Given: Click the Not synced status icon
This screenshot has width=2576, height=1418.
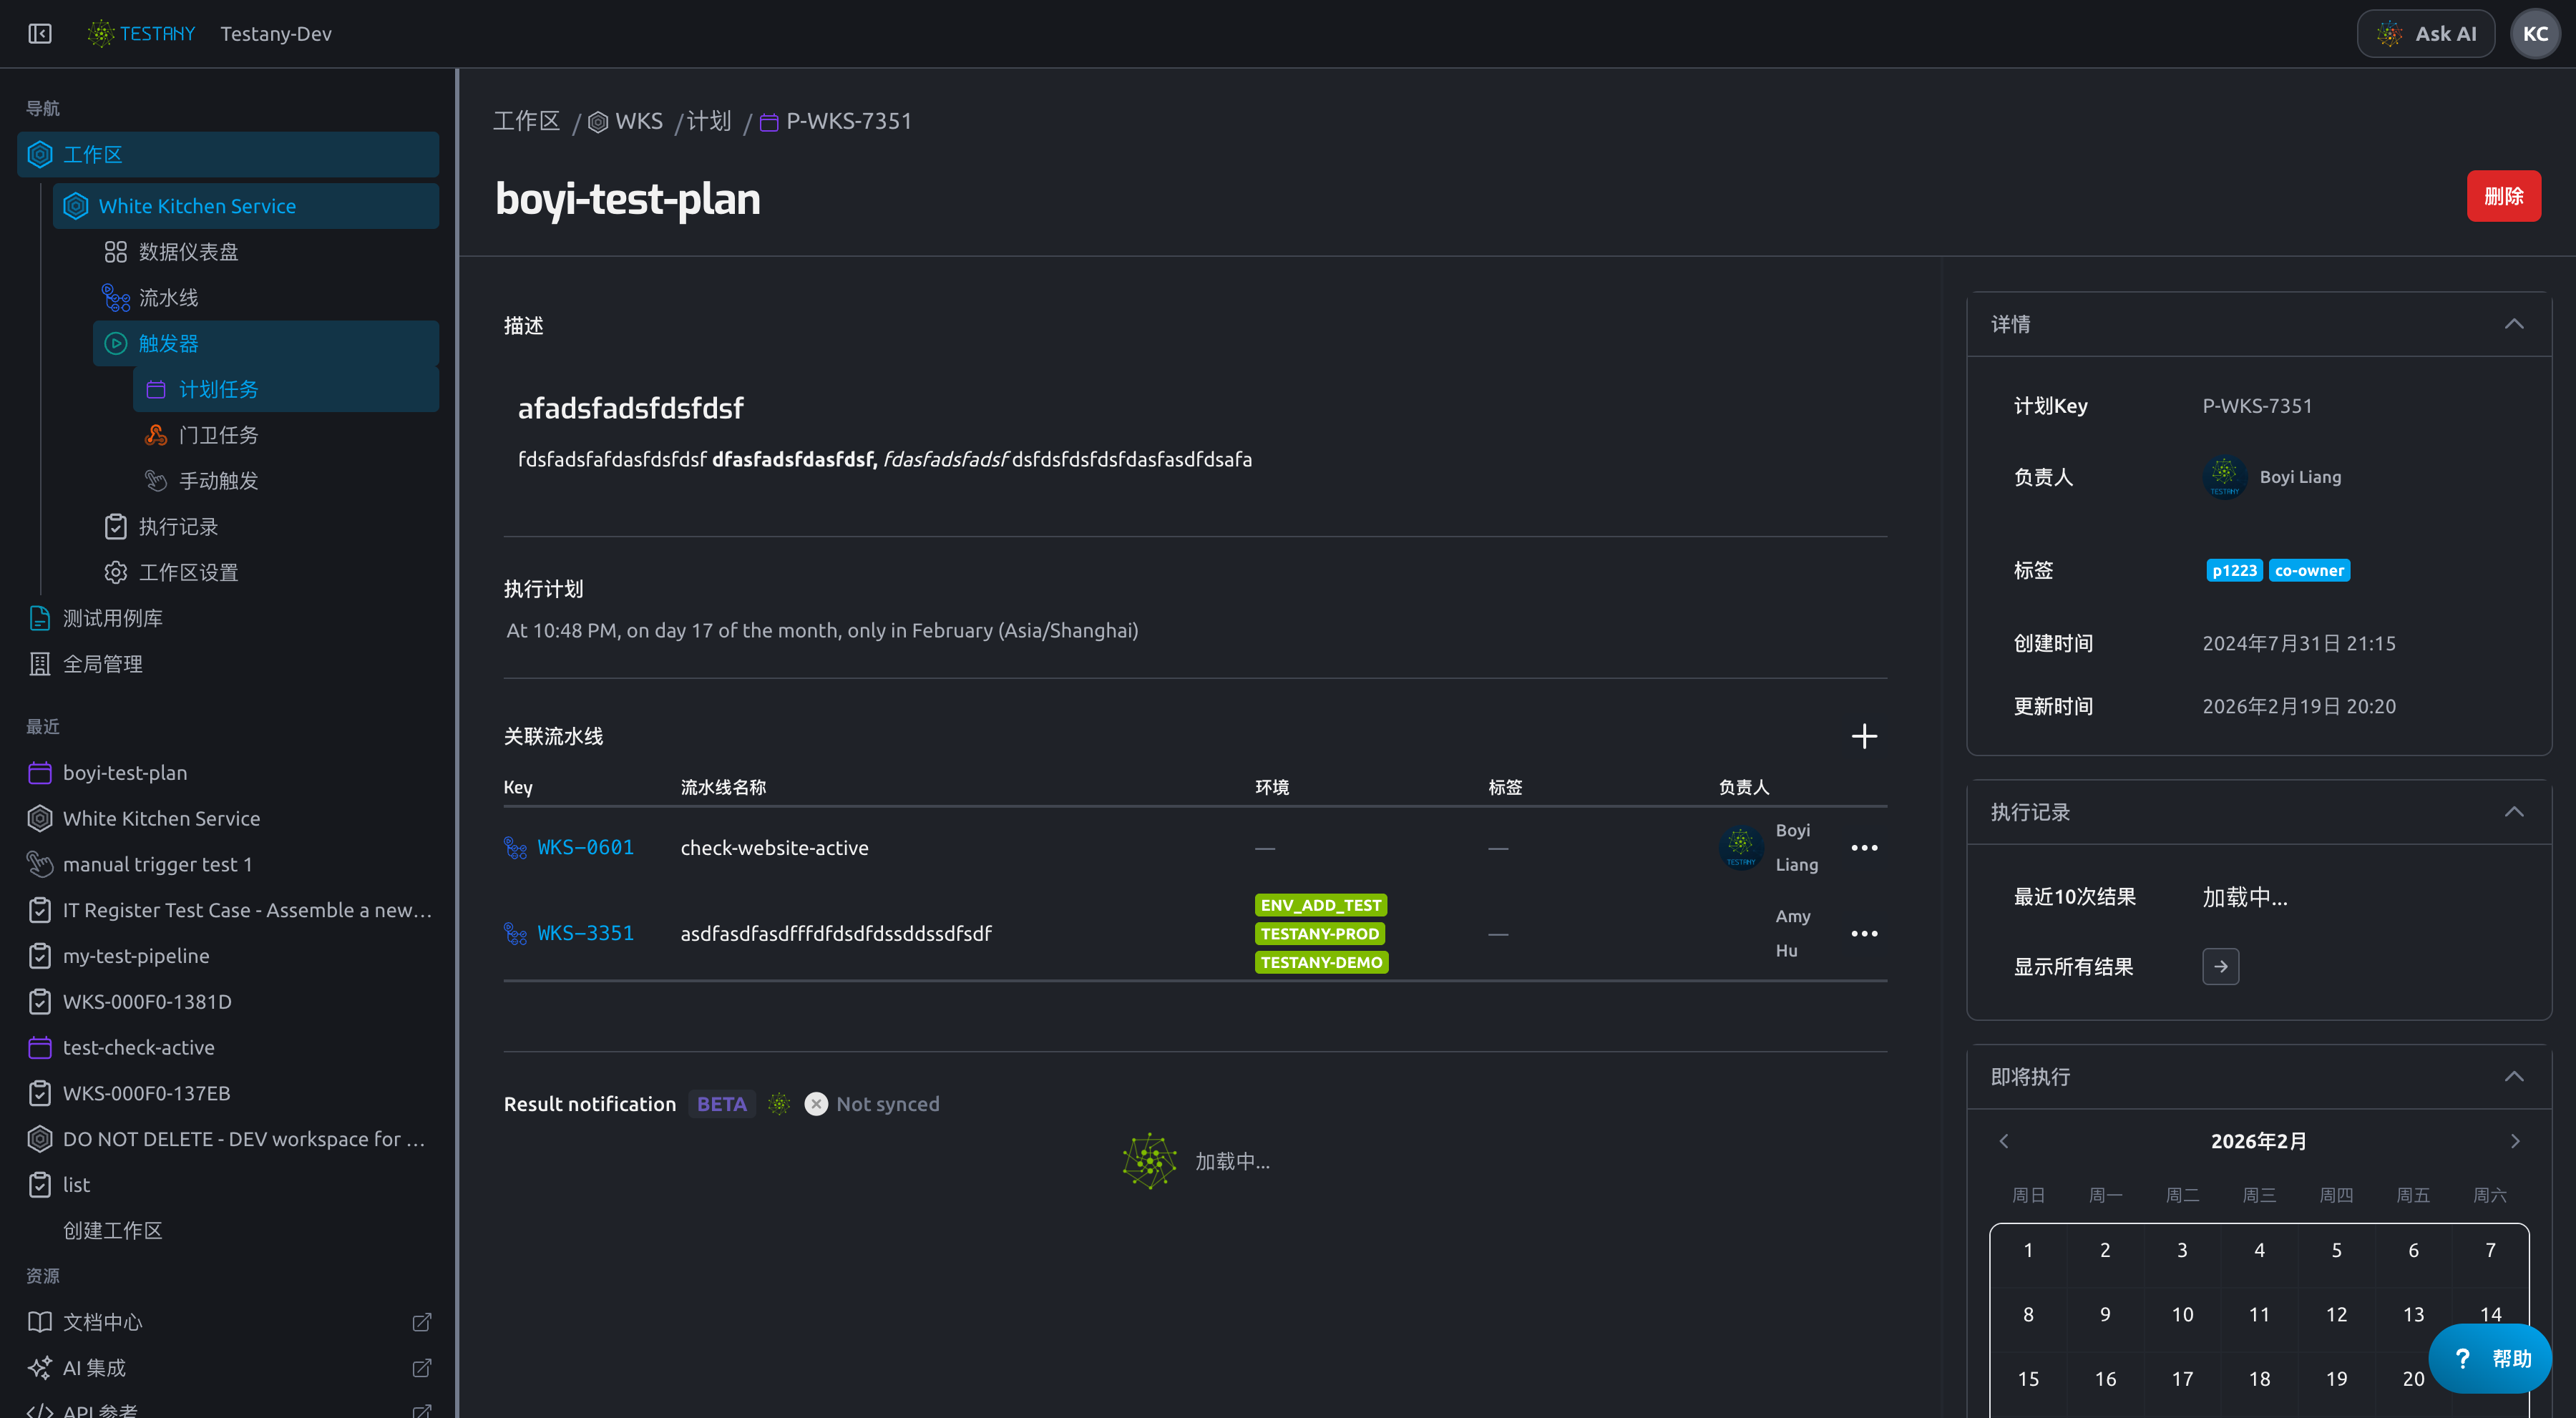Looking at the screenshot, I should point(816,1104).
